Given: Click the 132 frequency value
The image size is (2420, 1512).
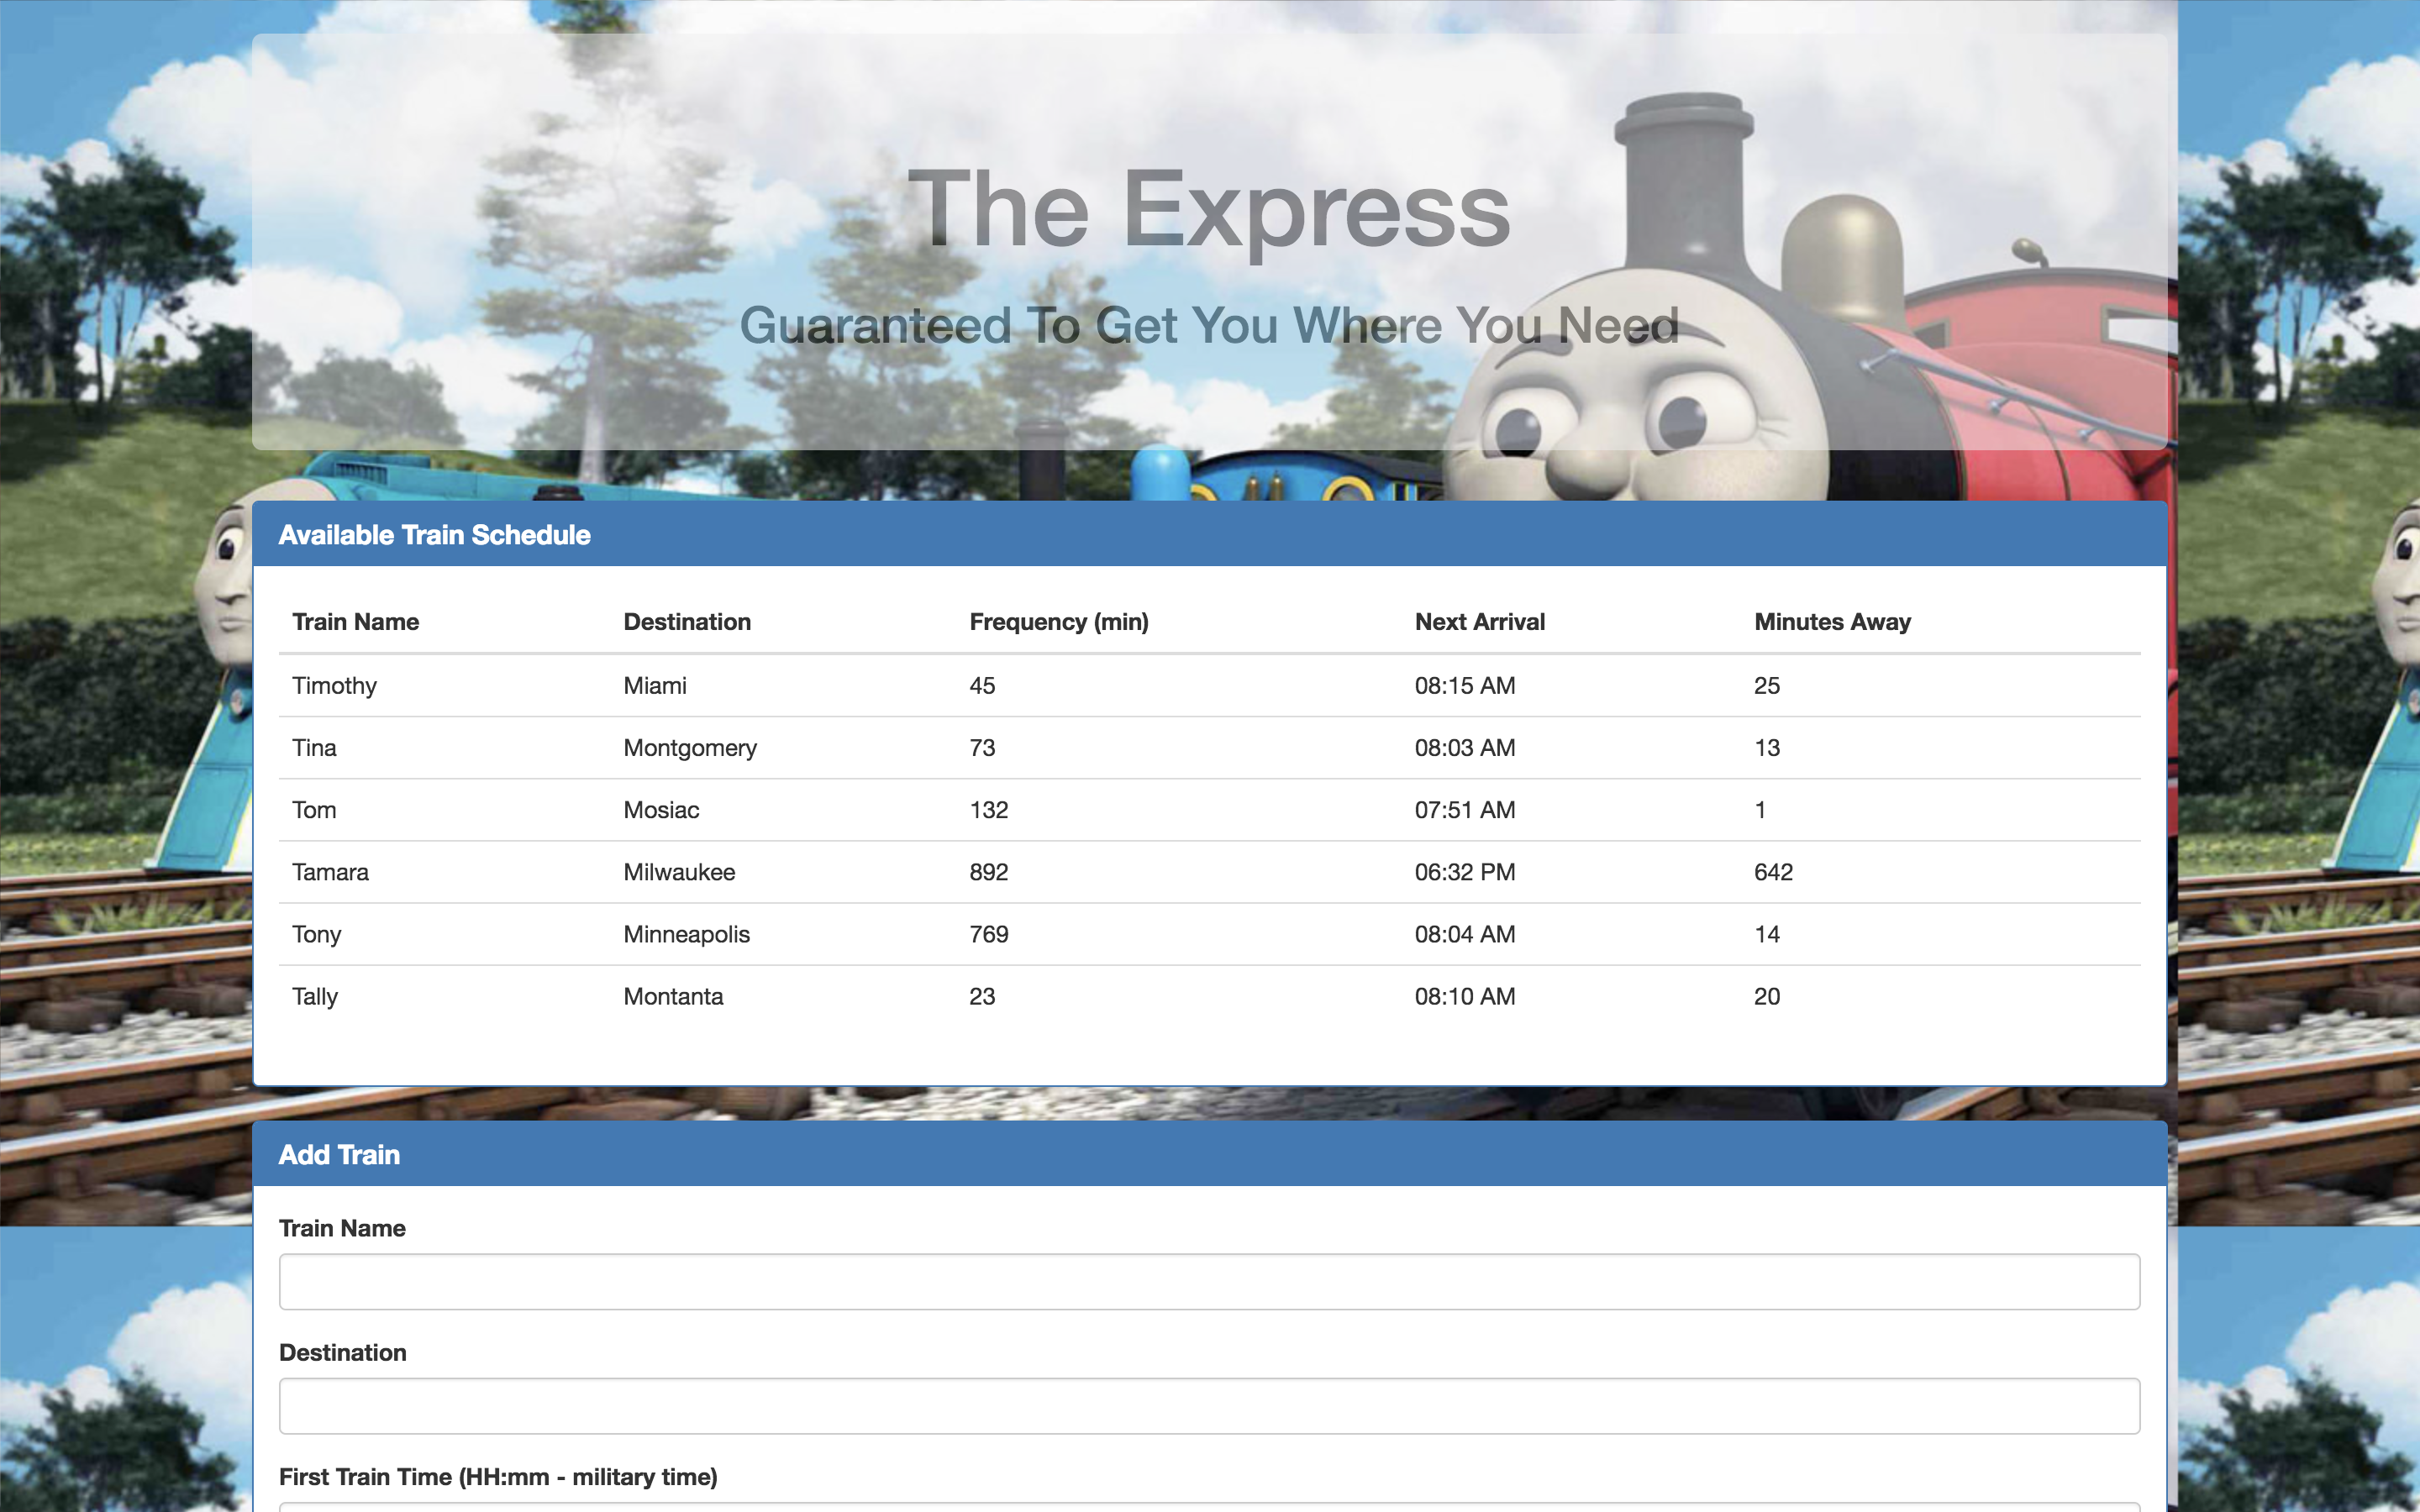Looking at the screenshot, I should pyautogui.click(x=988, y=810).
